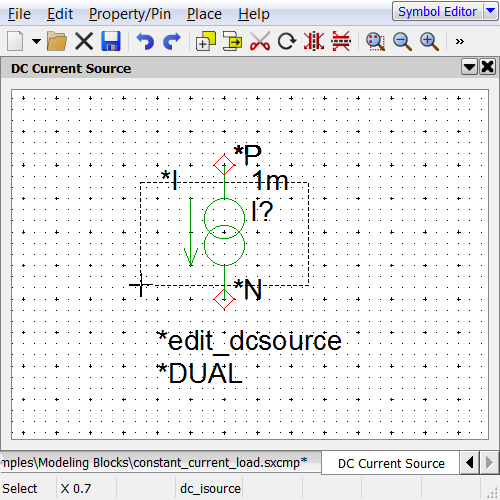Expand the toolbar overflow chevron
Image resolution: width=500 pixels, height=500 pixels.
click(x=460, y=41)
